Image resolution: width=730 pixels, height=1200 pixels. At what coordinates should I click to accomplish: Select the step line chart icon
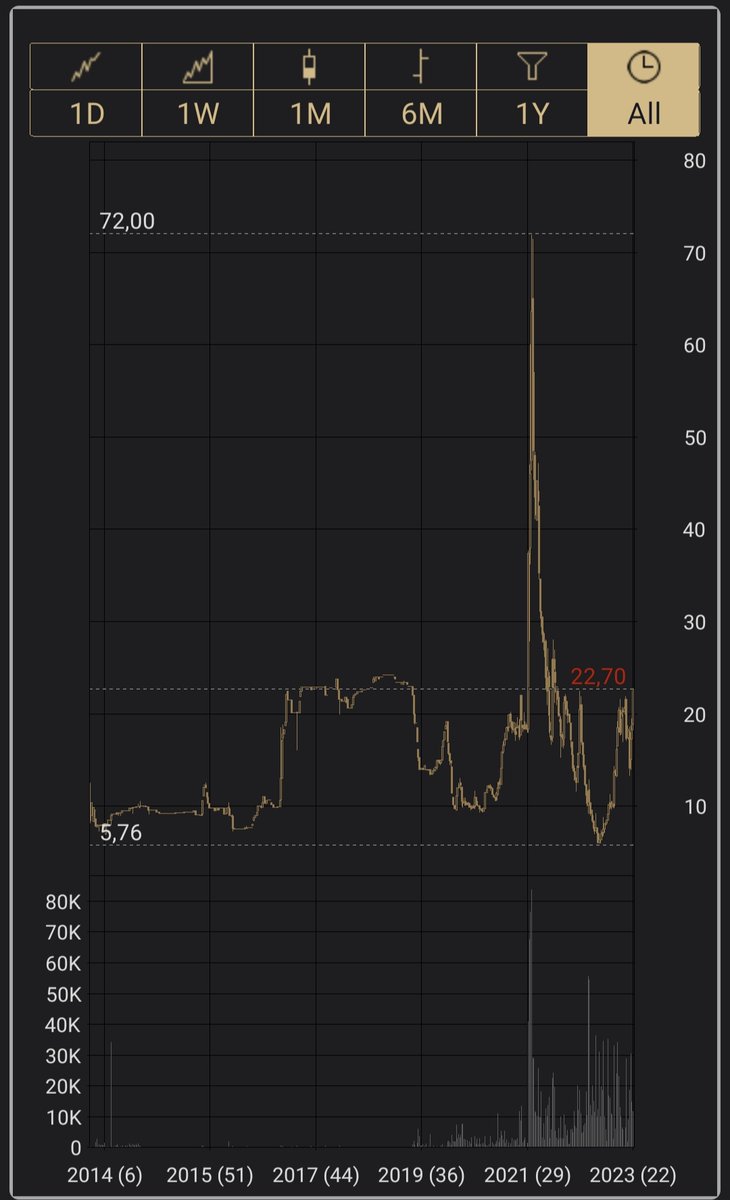421,67
